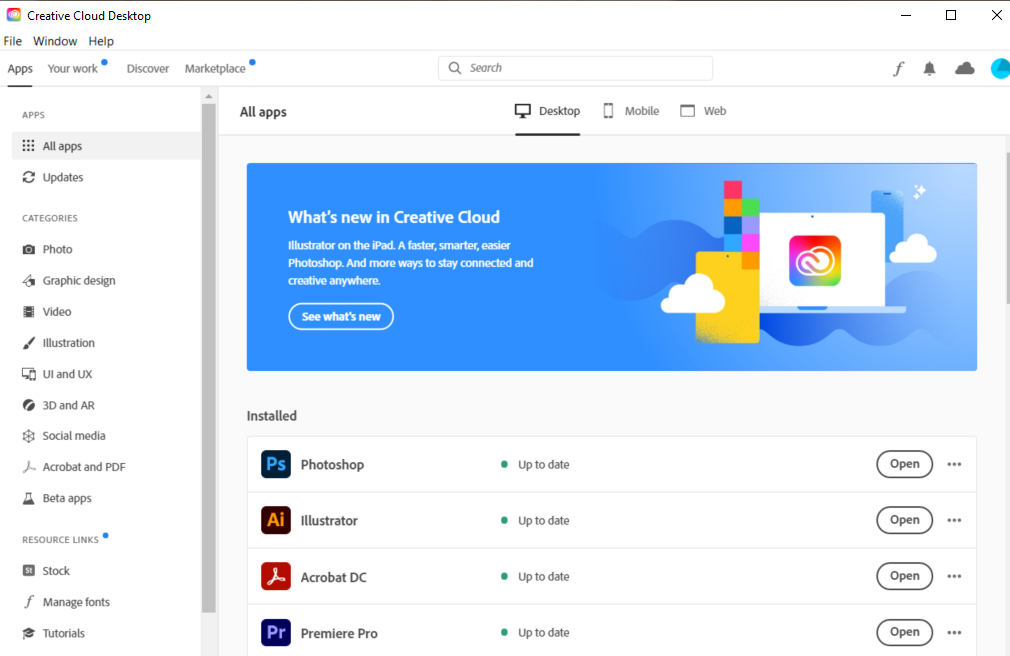Image resolution: width=1010 pixels, height=656 pixels.
Task: Click the Search input field
Action: pyautogui.click(x=575, y=68)
